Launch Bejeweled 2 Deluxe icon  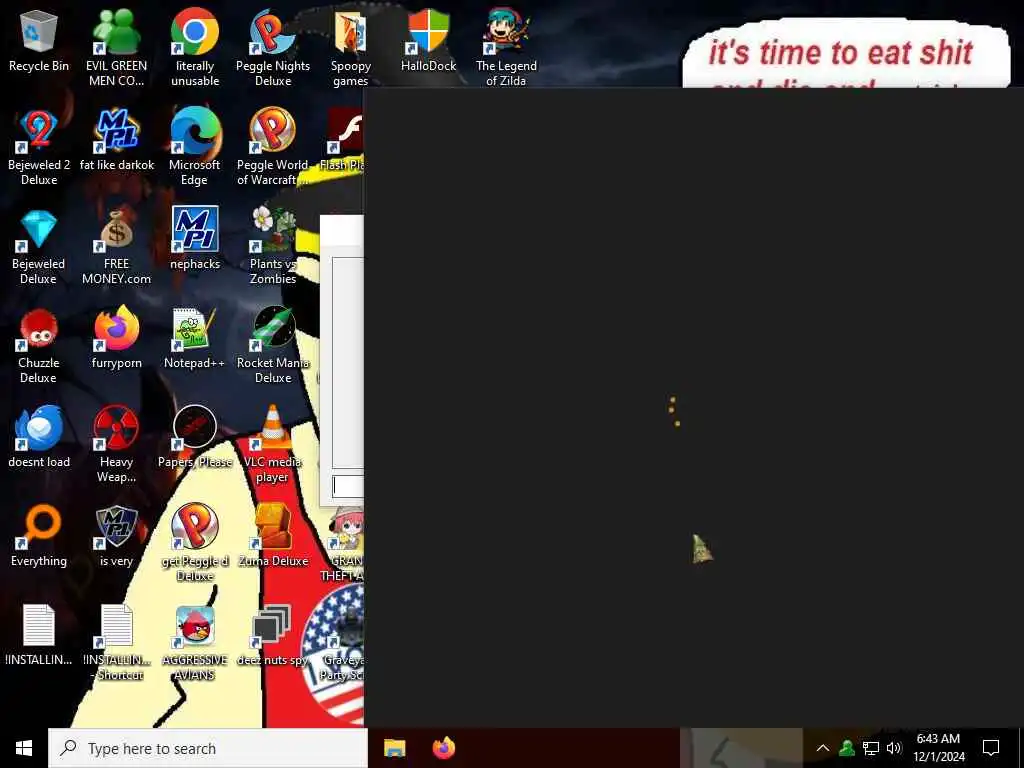click(39, 146)
